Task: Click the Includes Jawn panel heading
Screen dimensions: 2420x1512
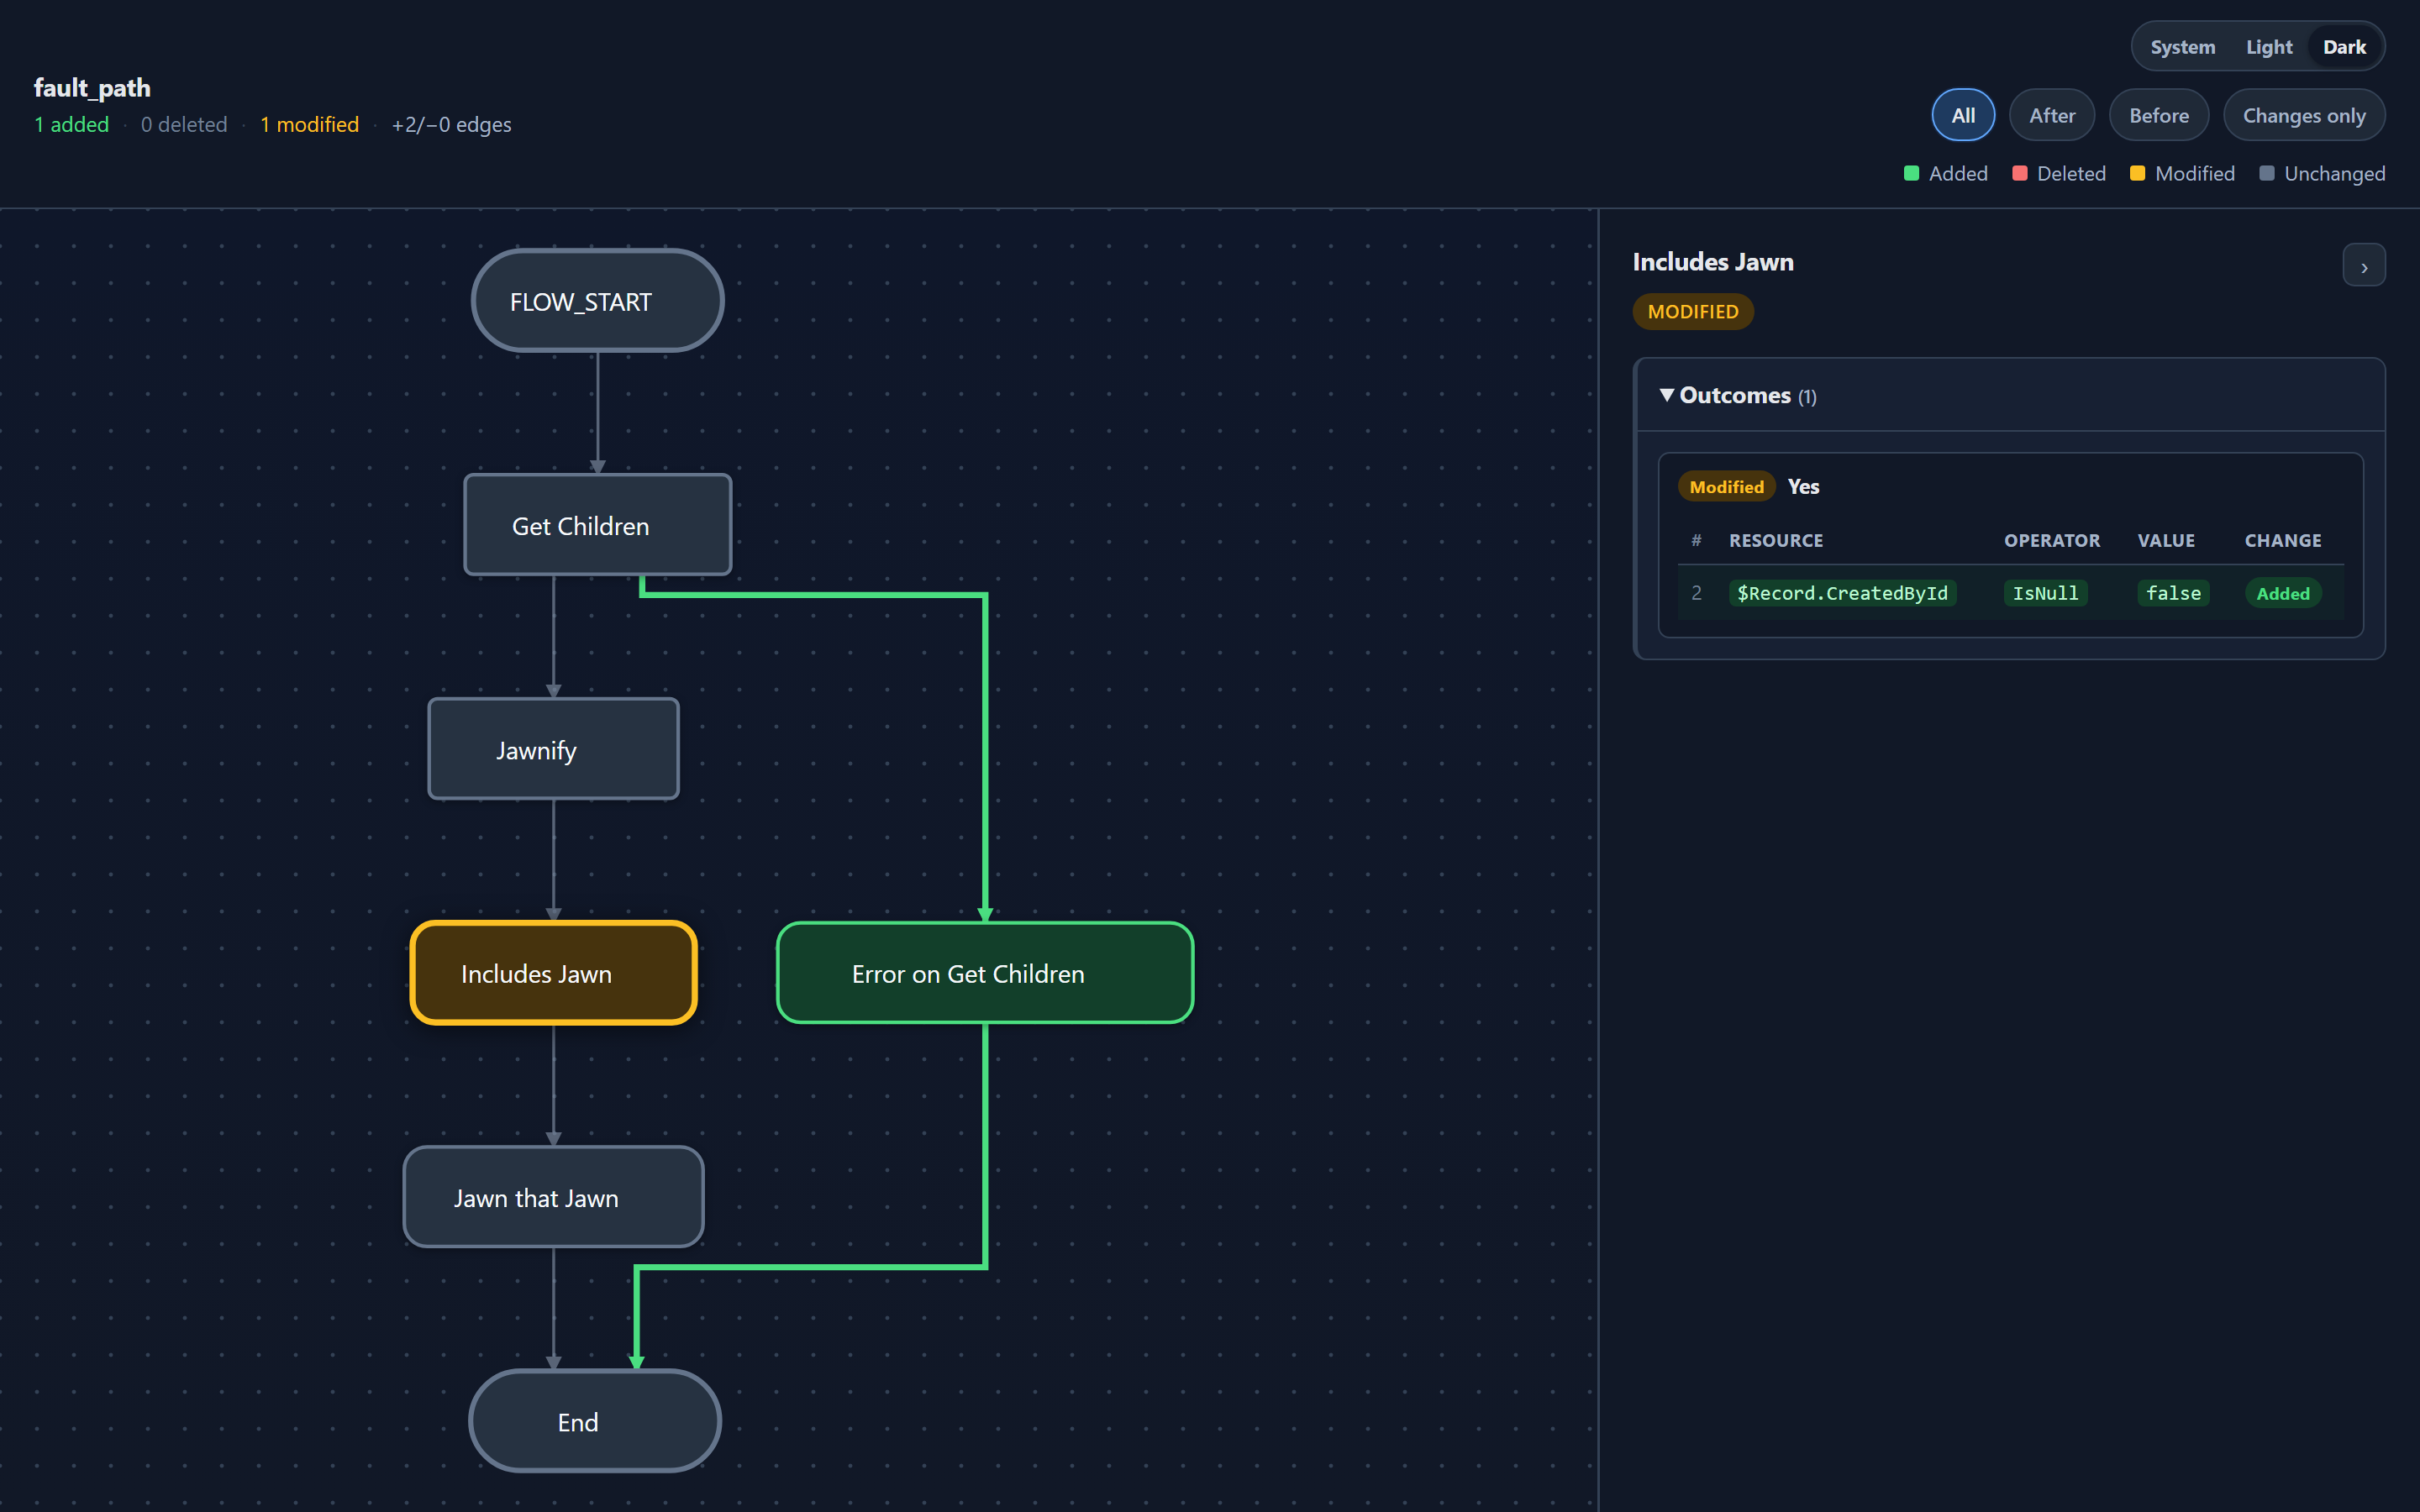Action: point(1713,262)
